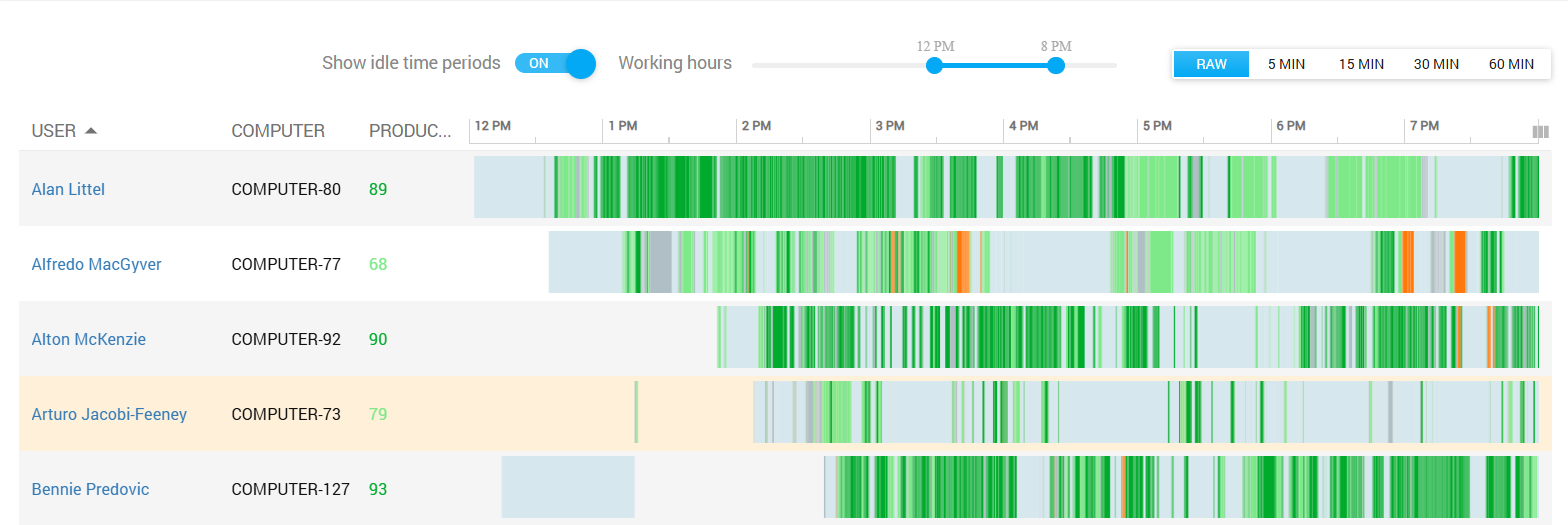Switch to 30 MIN interval view
This screenshot has width=1568, height=525.
pos(1436,64)
